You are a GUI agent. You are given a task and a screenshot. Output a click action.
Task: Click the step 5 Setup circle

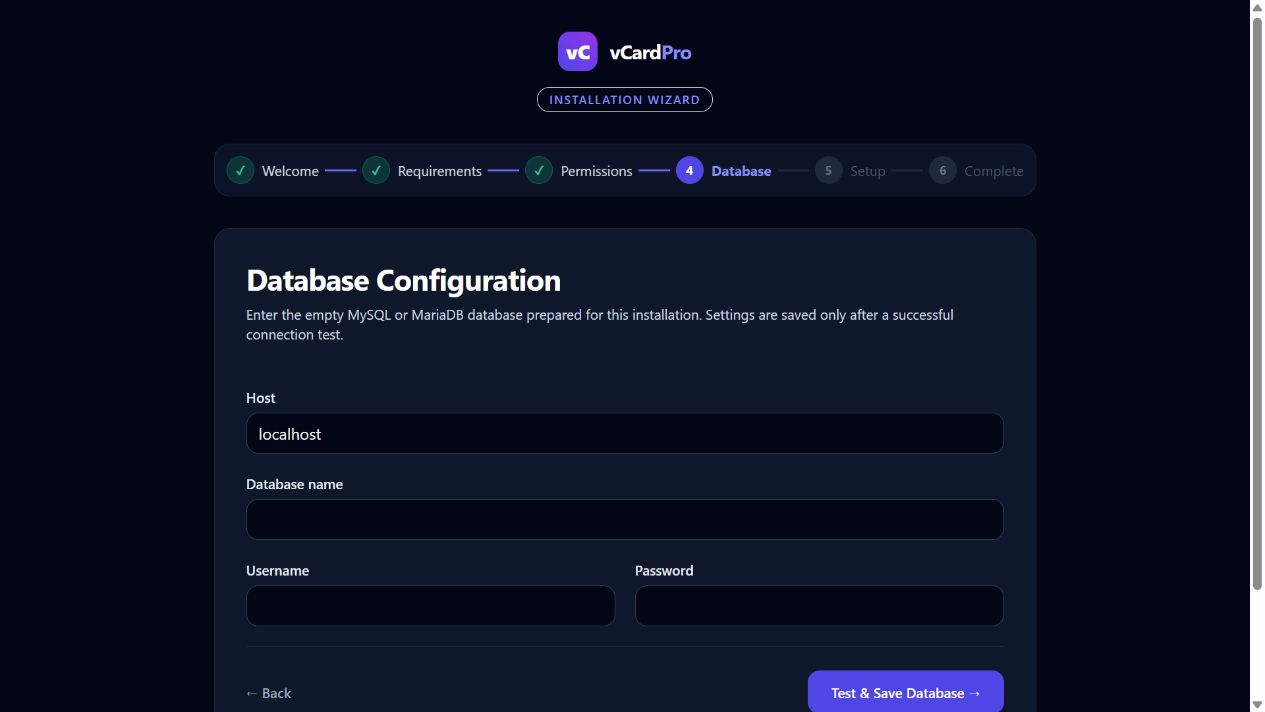coord(828,170)
